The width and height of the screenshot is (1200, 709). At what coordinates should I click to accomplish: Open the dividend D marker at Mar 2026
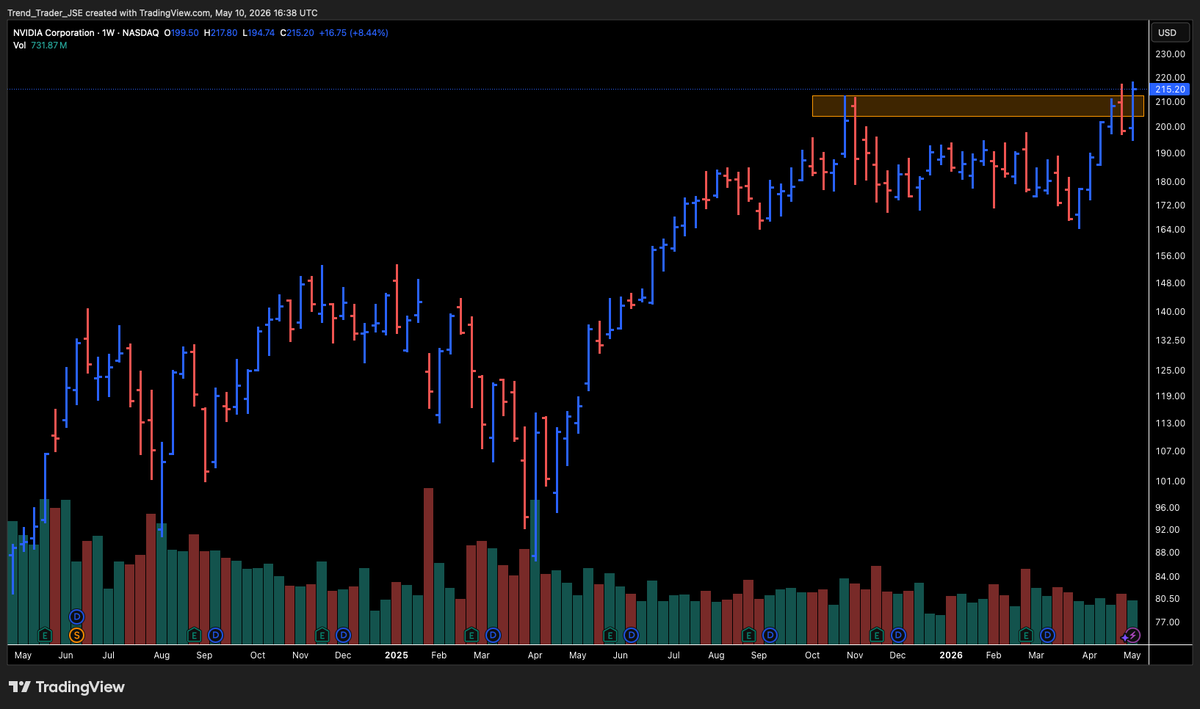click(1048, 634)
